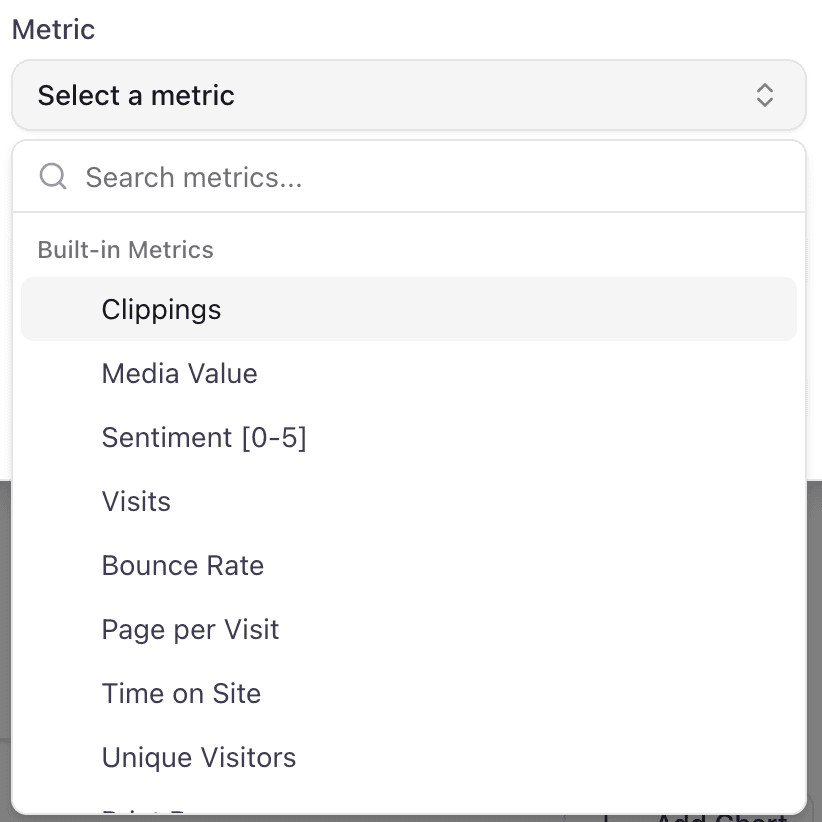
Task: Choose Media Value from the metric list
Action: (x=179, y=373)
